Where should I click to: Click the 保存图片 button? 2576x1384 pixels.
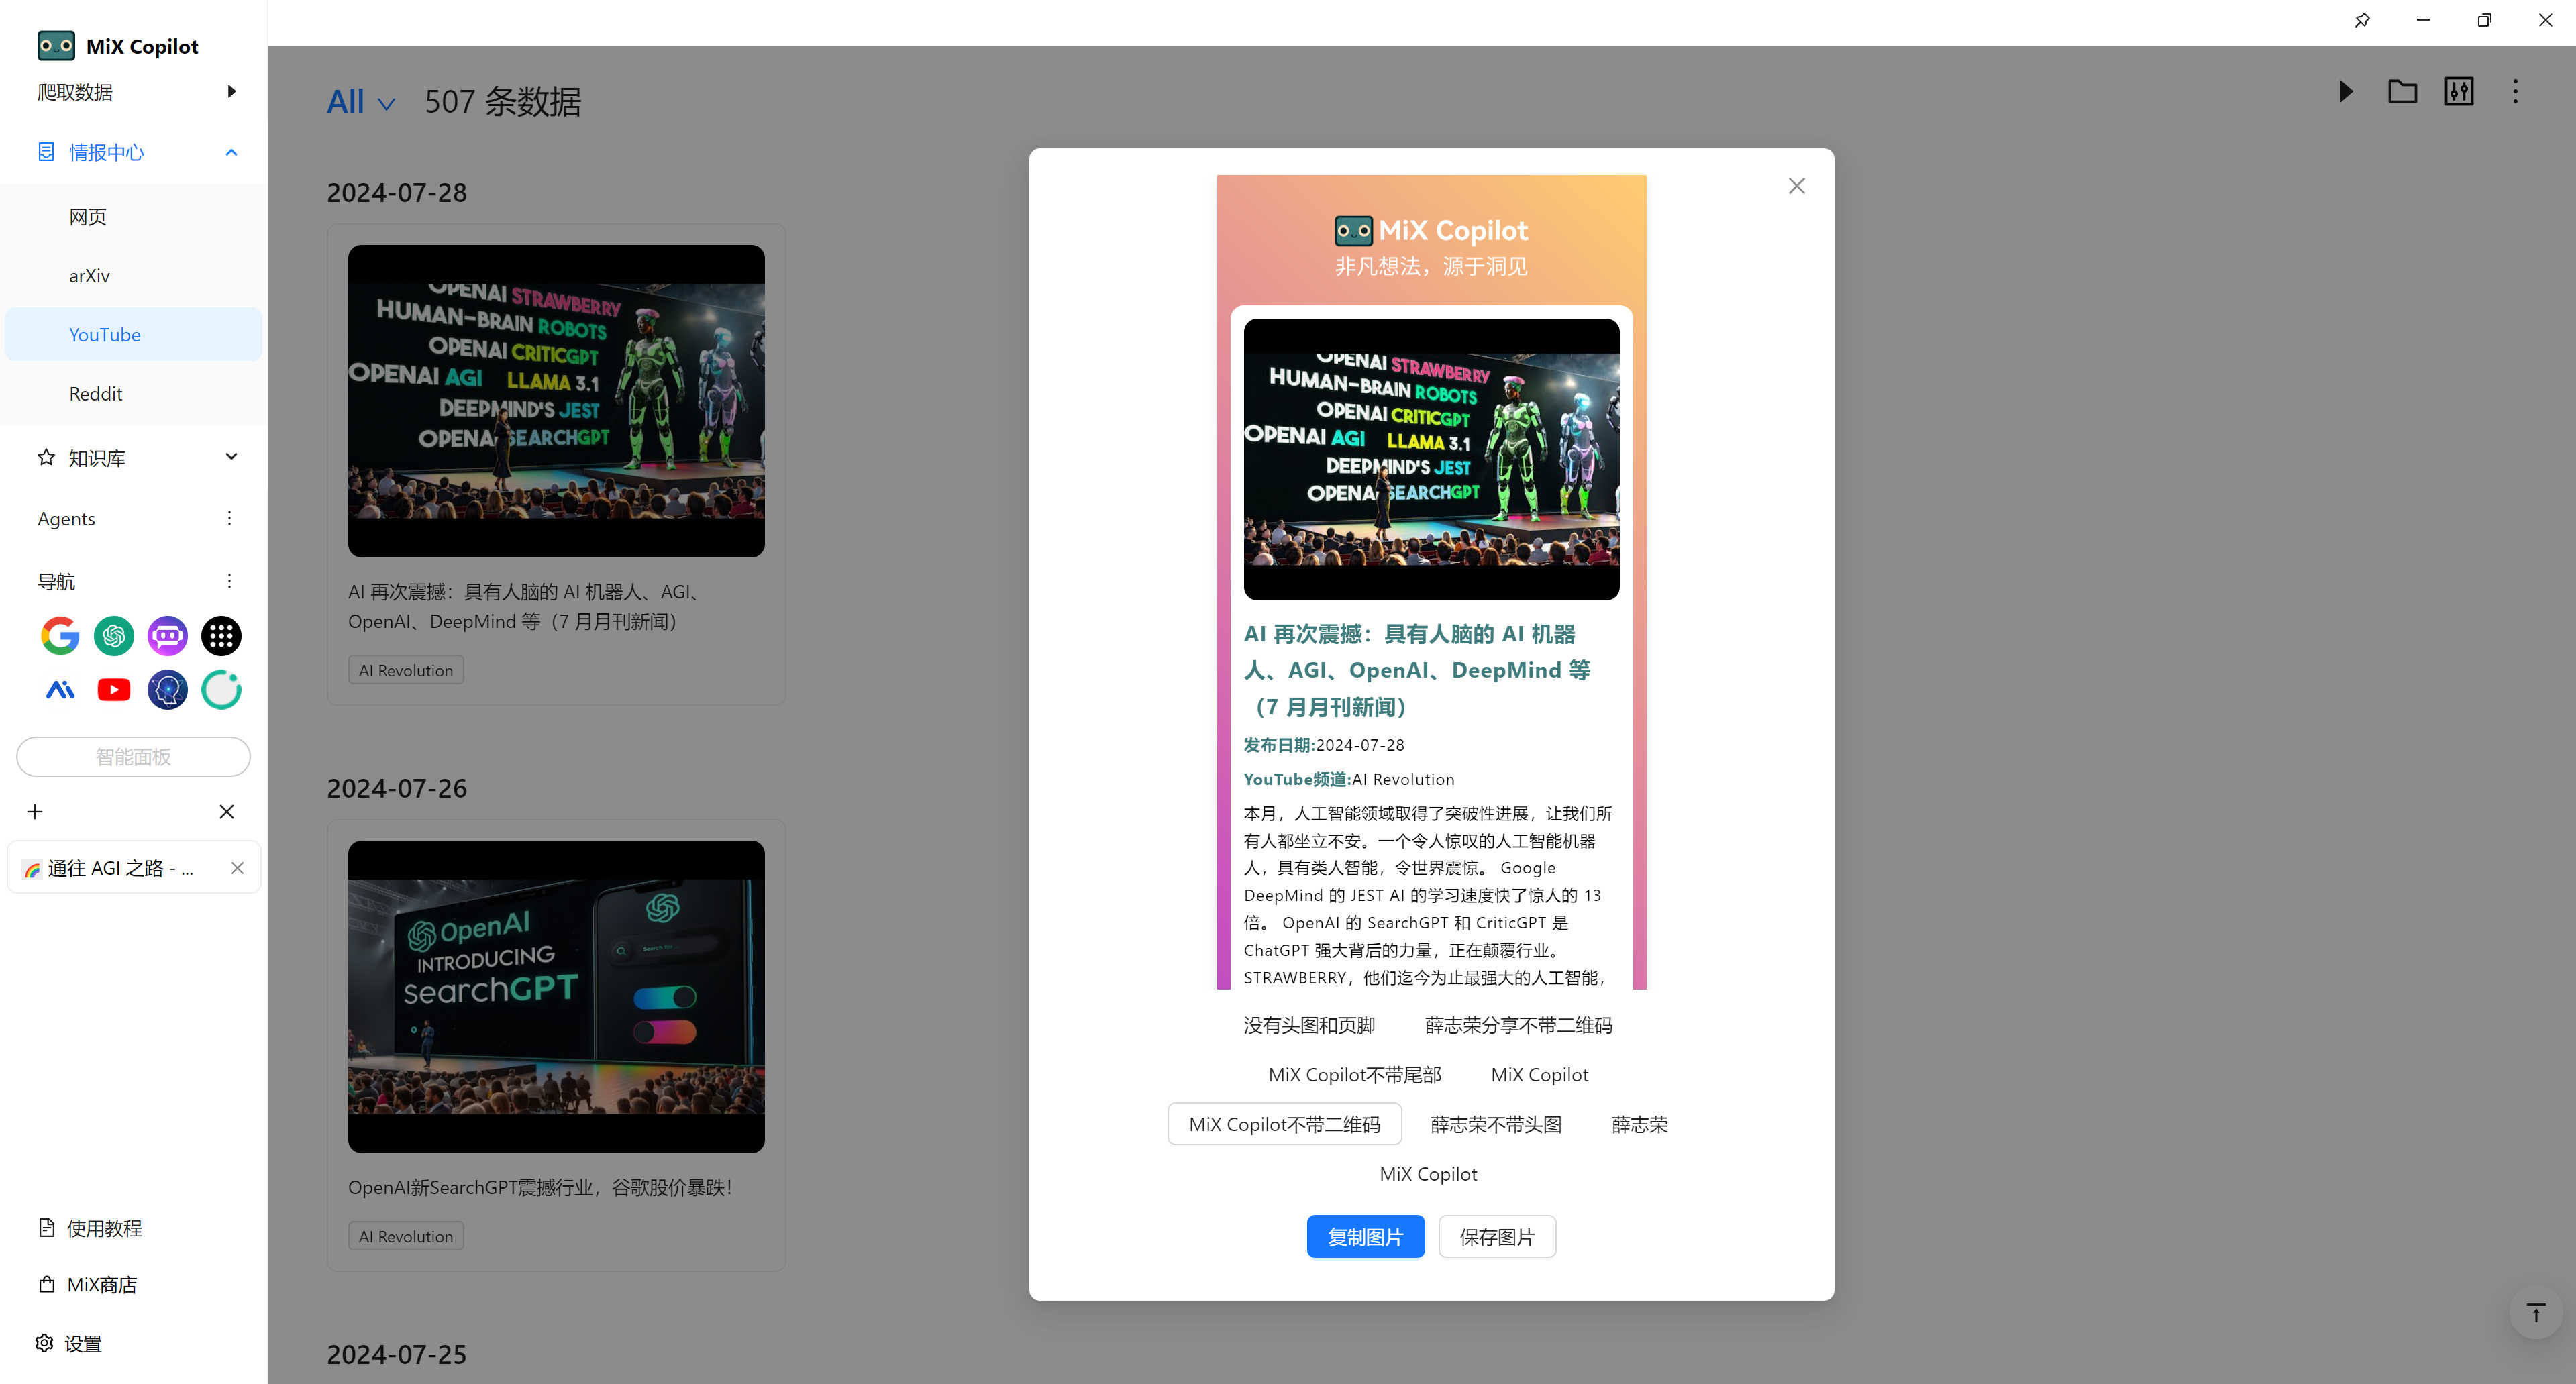(1496, 1237)
